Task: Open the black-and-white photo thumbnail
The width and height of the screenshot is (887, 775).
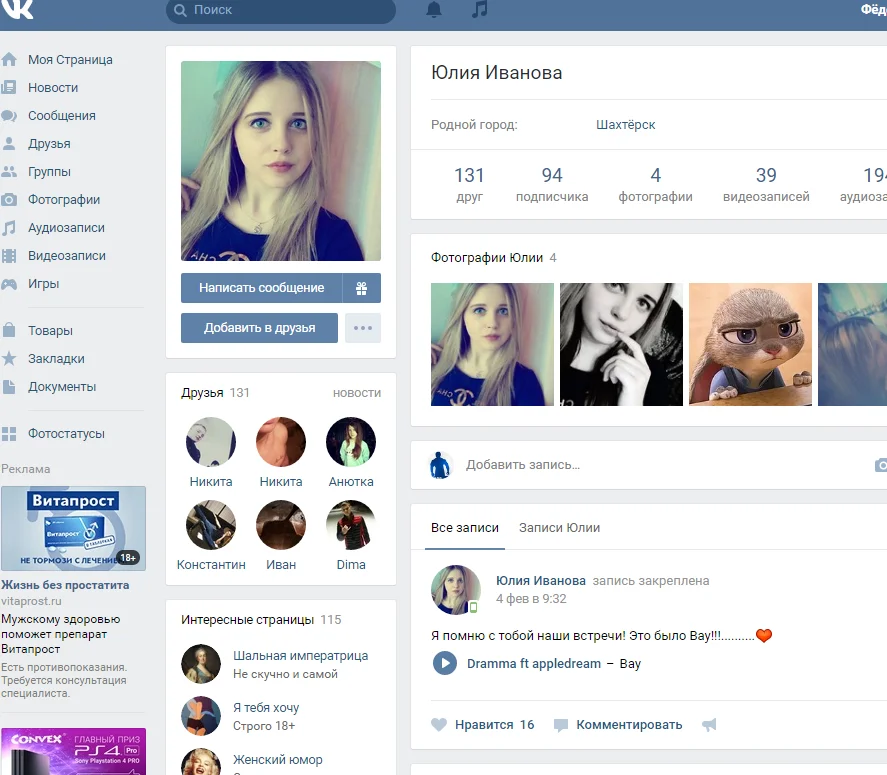Action: (x=621, y=345)
